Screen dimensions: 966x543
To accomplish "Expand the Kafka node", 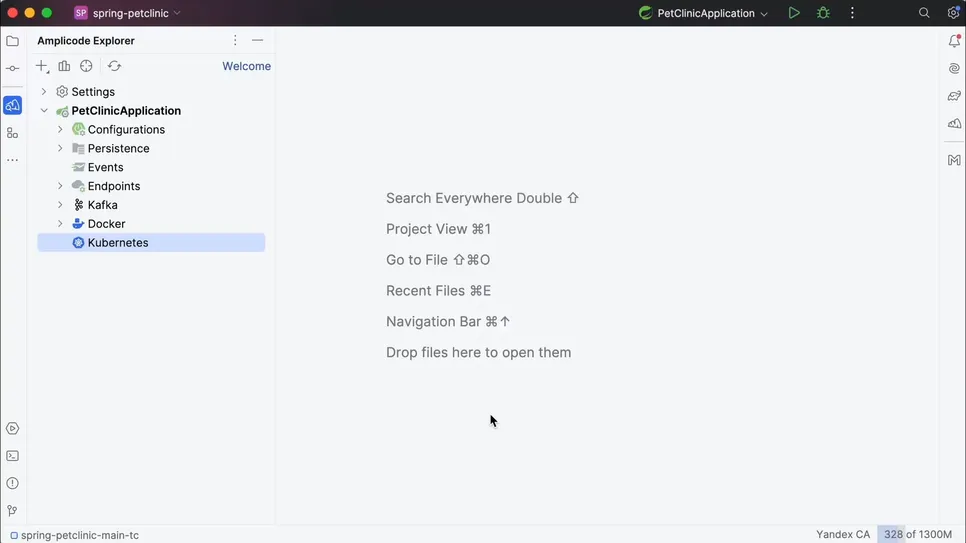I will (x=60, y=205).
